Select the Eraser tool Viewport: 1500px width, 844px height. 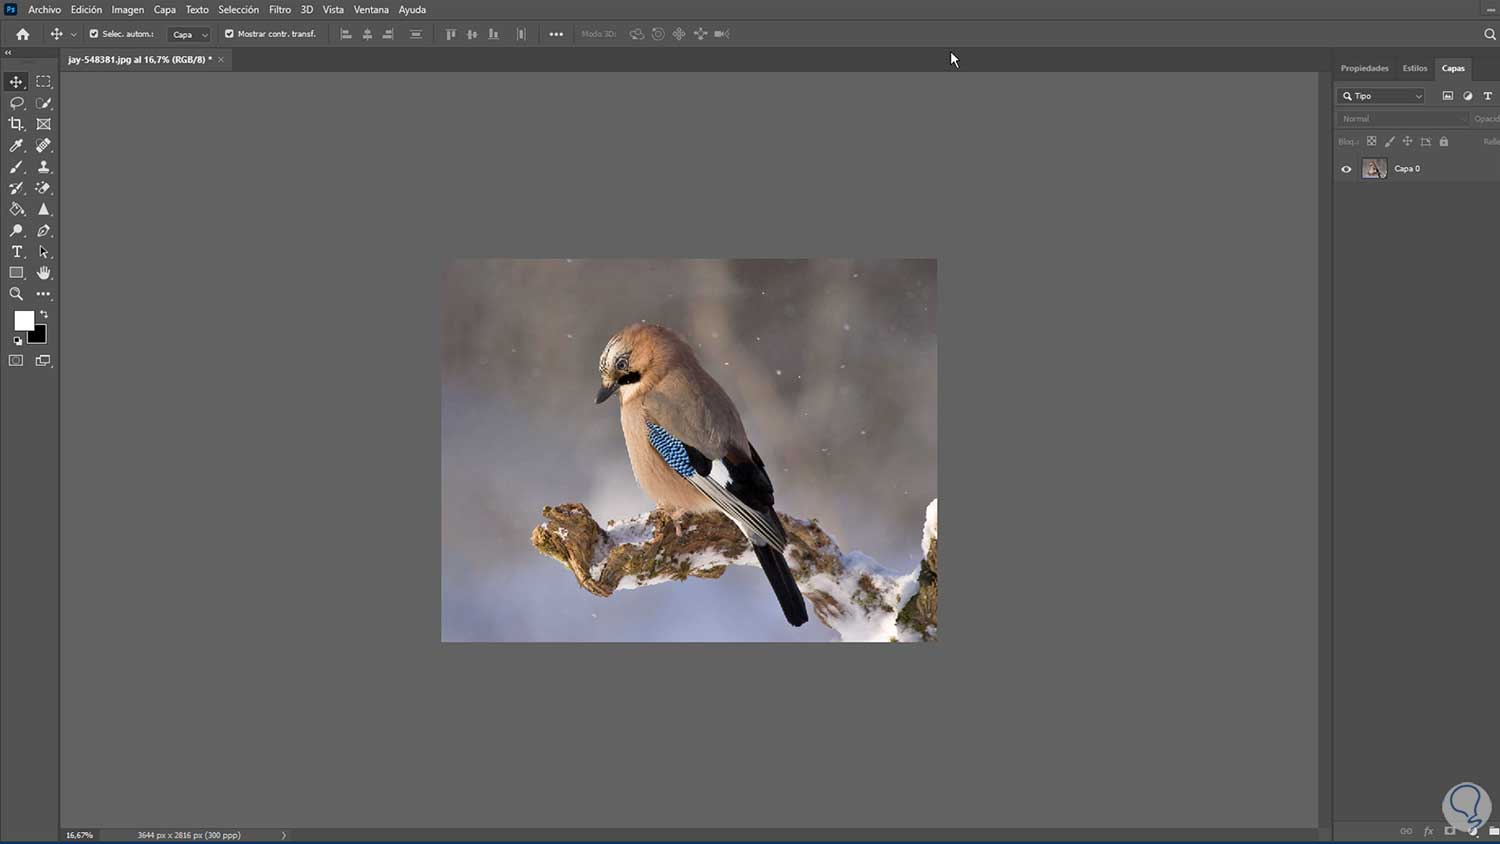(x=43, y=188)
